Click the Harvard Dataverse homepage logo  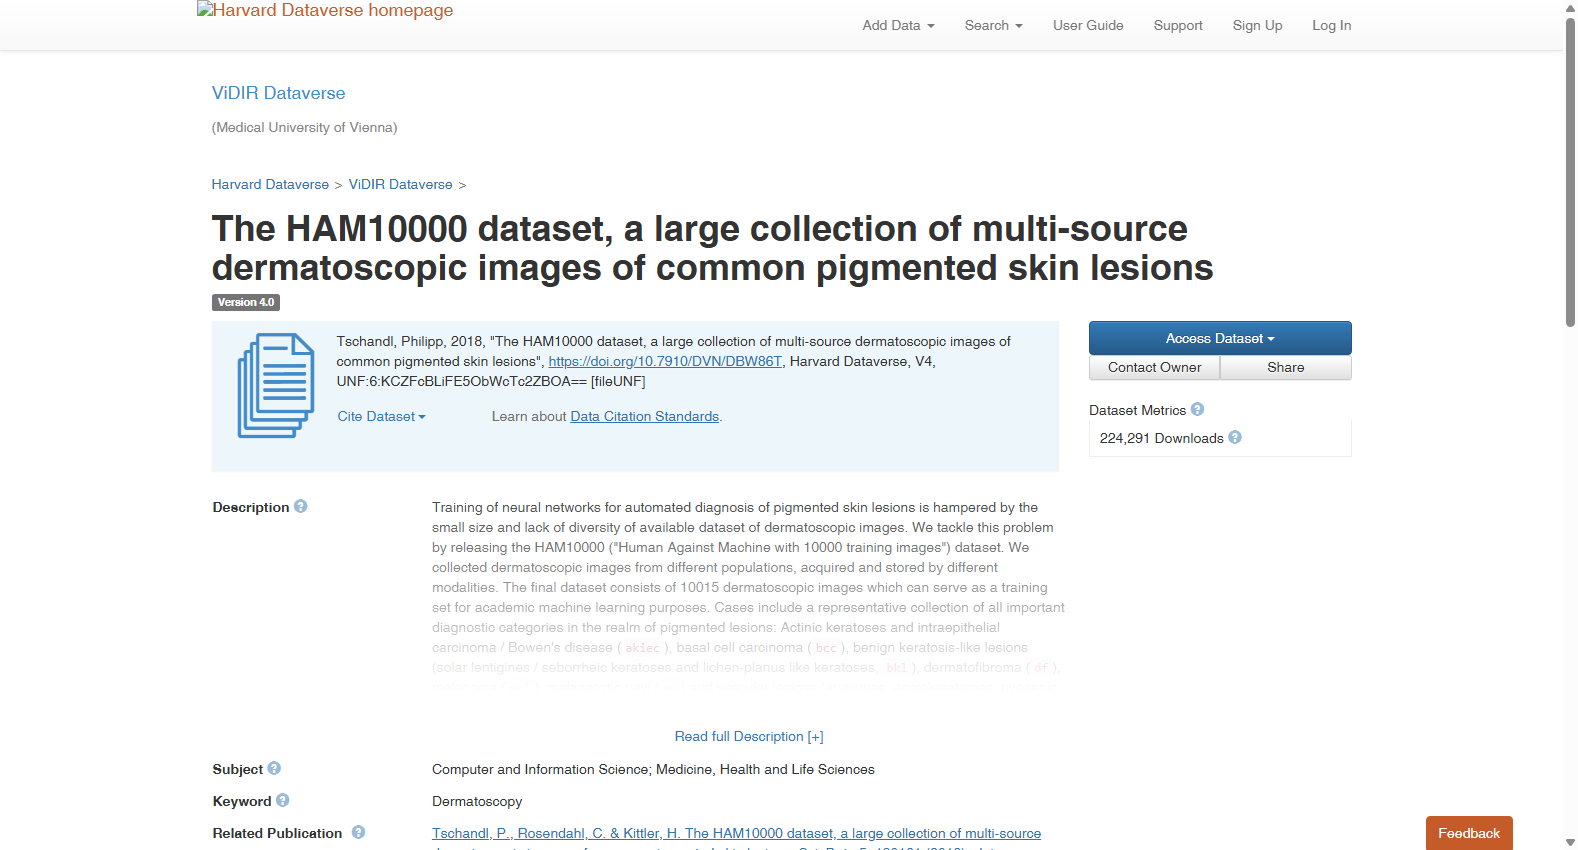[x=325, y=11]
